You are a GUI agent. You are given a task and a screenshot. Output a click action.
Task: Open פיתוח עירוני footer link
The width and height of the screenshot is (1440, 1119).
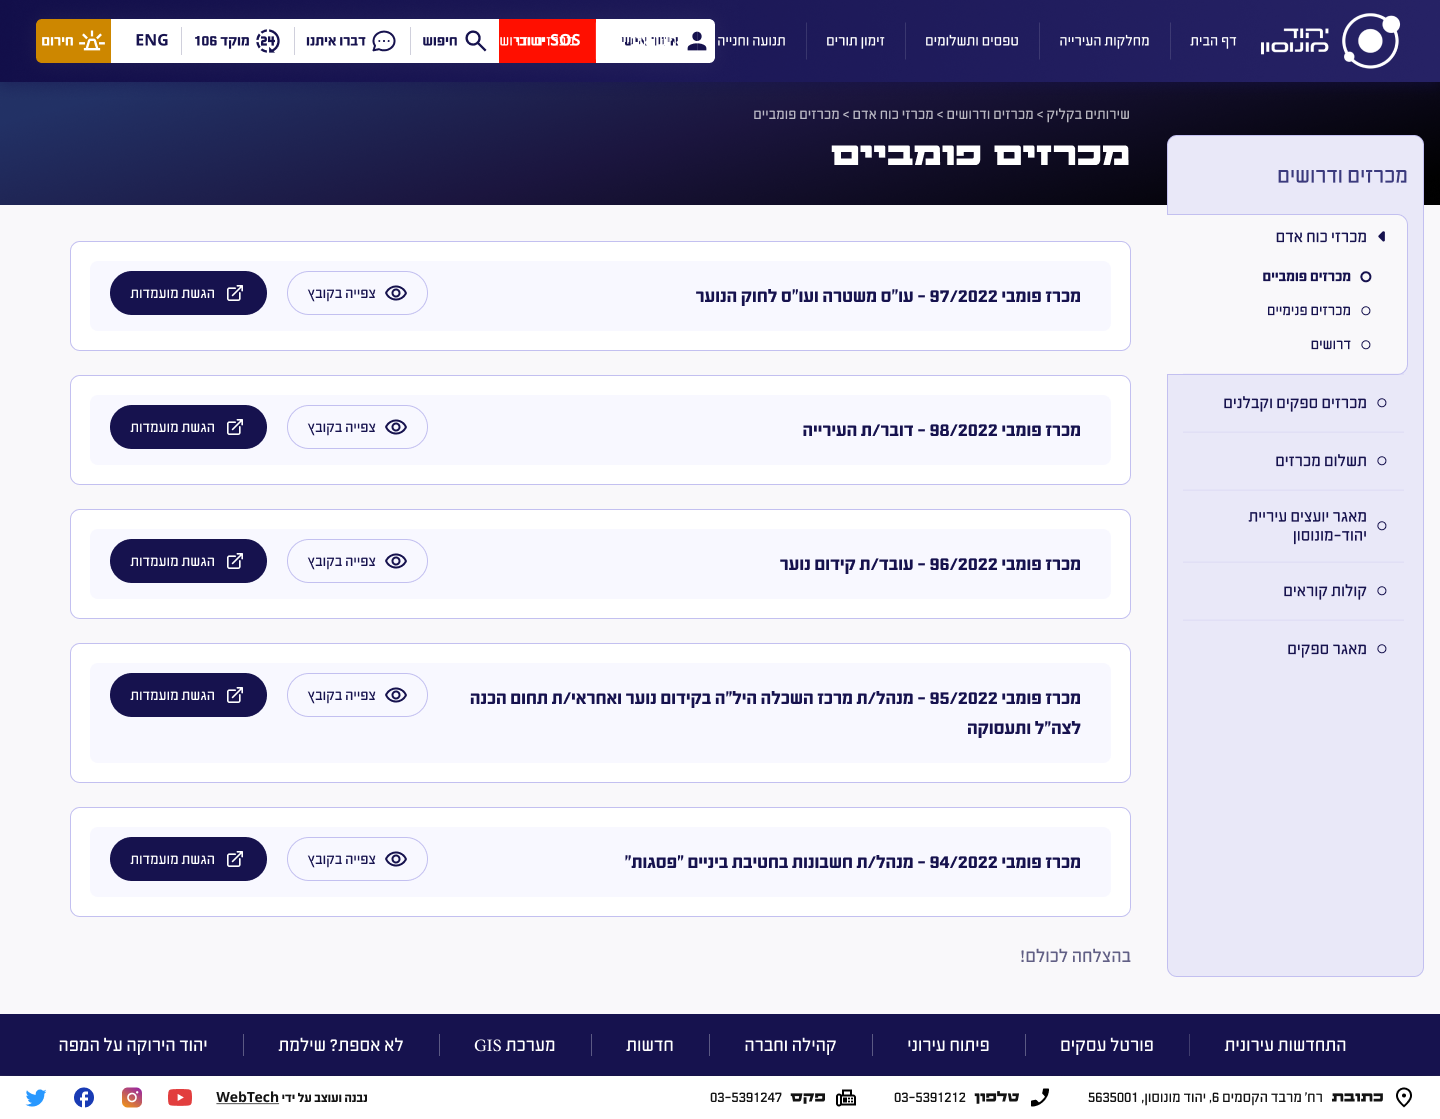pyautogui.click(x=948, y=1045)
